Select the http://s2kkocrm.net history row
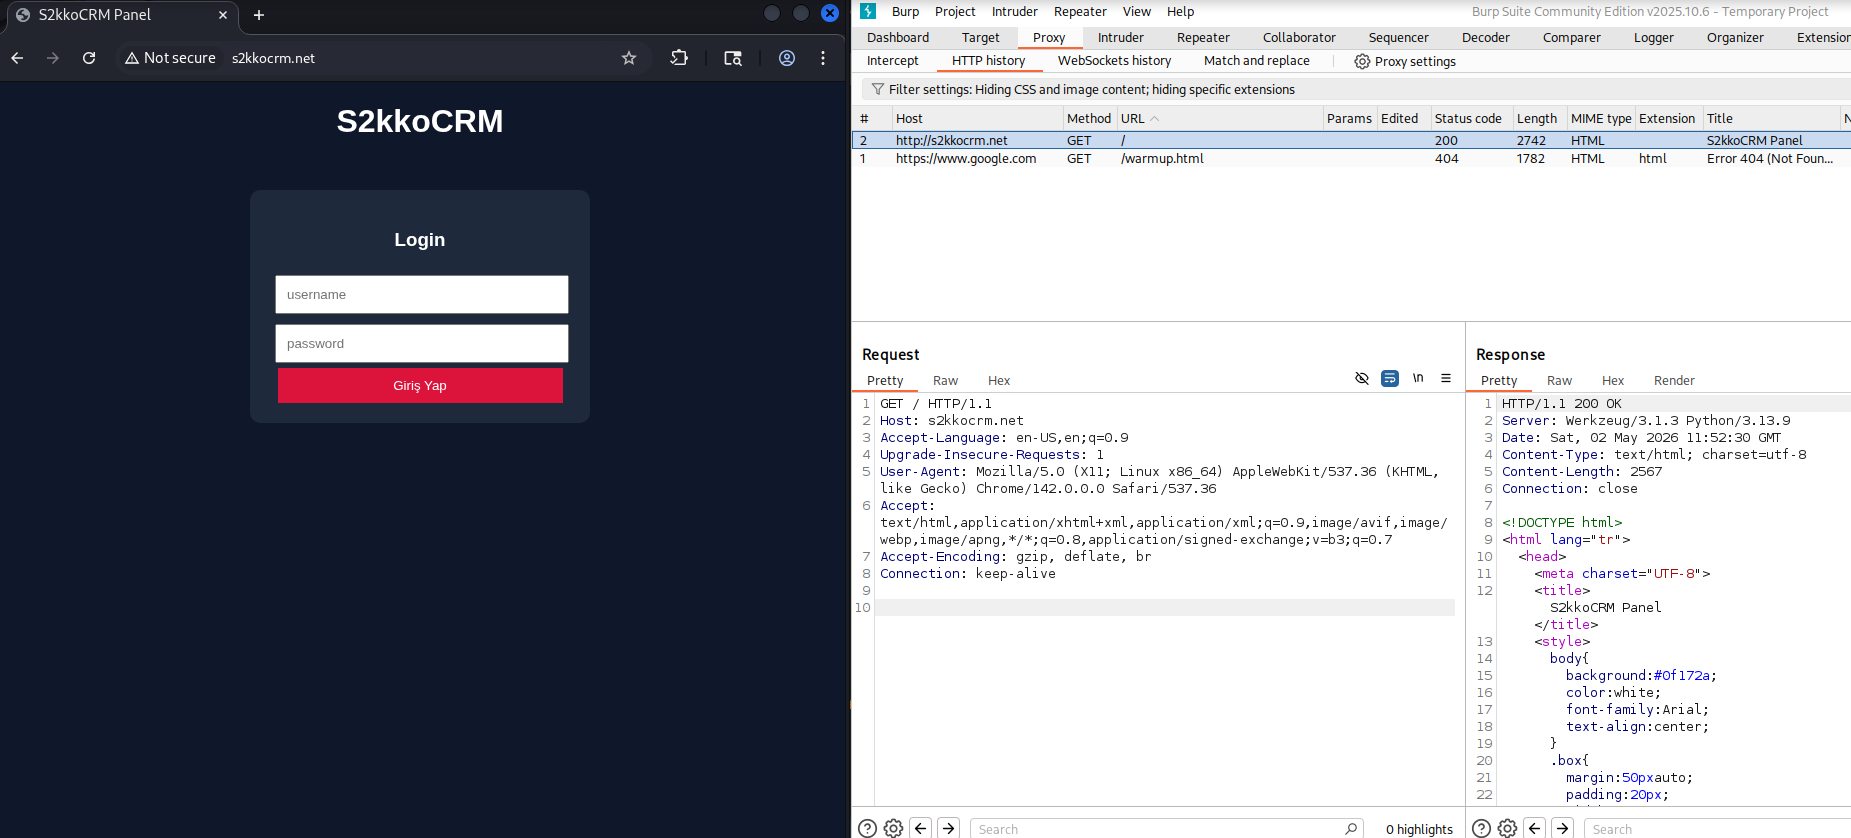Viewport: 1851px width, 838px height. [x=1350, y=141]
